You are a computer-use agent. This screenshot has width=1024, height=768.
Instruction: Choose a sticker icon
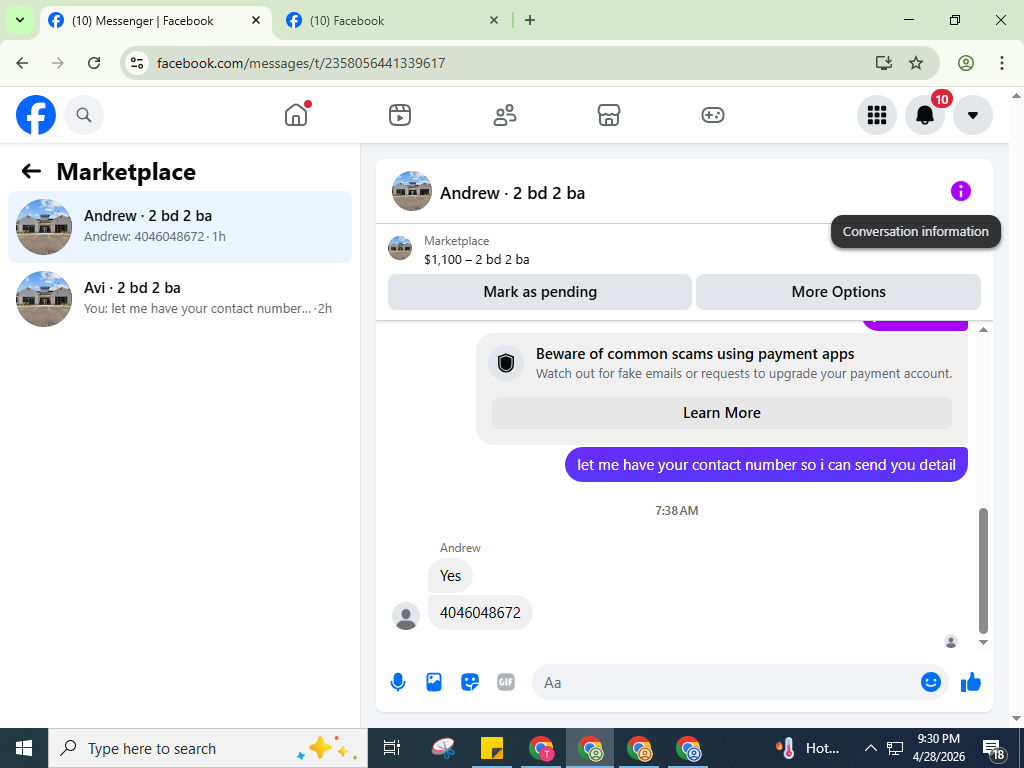coord(470,682)
